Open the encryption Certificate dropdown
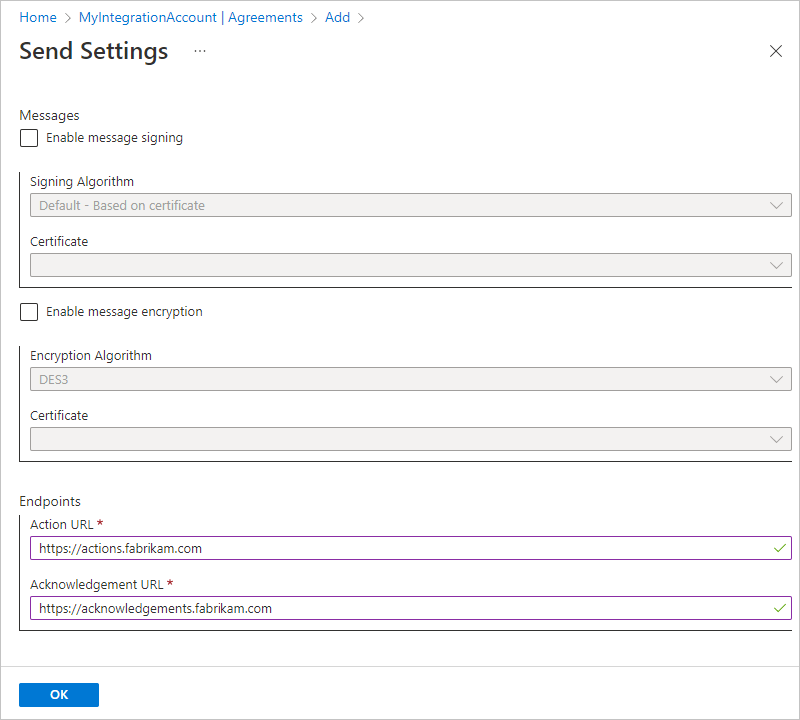The width and height of the screenshot is (800, 720). [410, 439]
